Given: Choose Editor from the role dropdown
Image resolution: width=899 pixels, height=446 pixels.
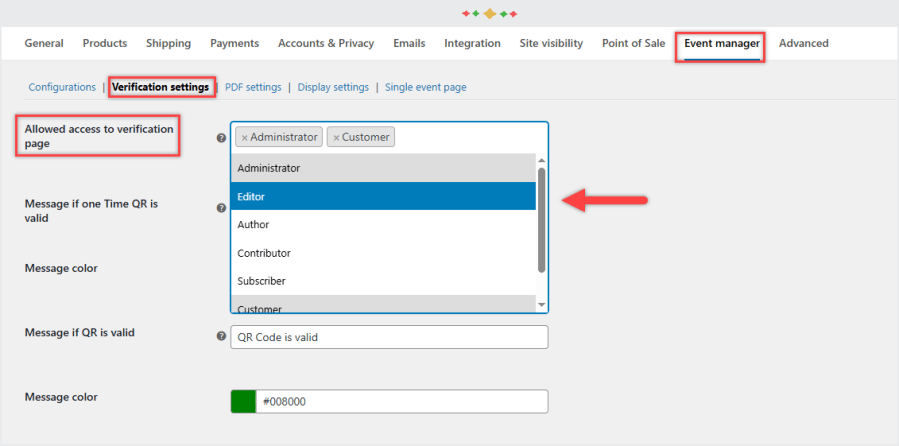Looking at the screenshot, I should (x=383, y=196).
